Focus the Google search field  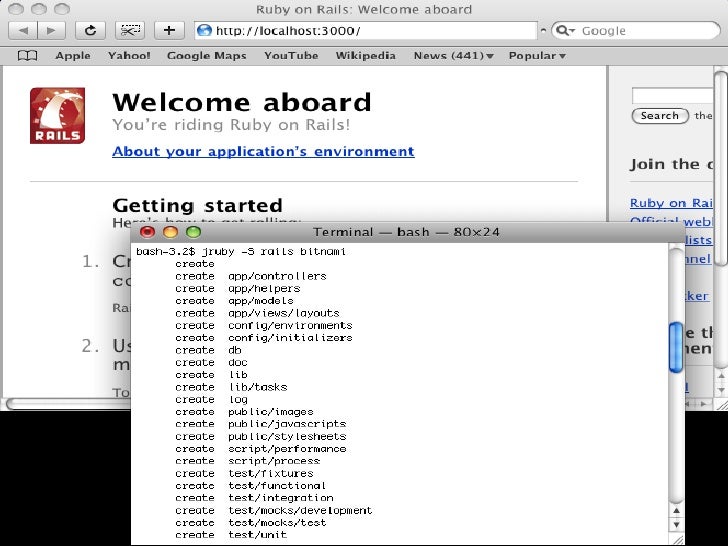pos(636,31)
